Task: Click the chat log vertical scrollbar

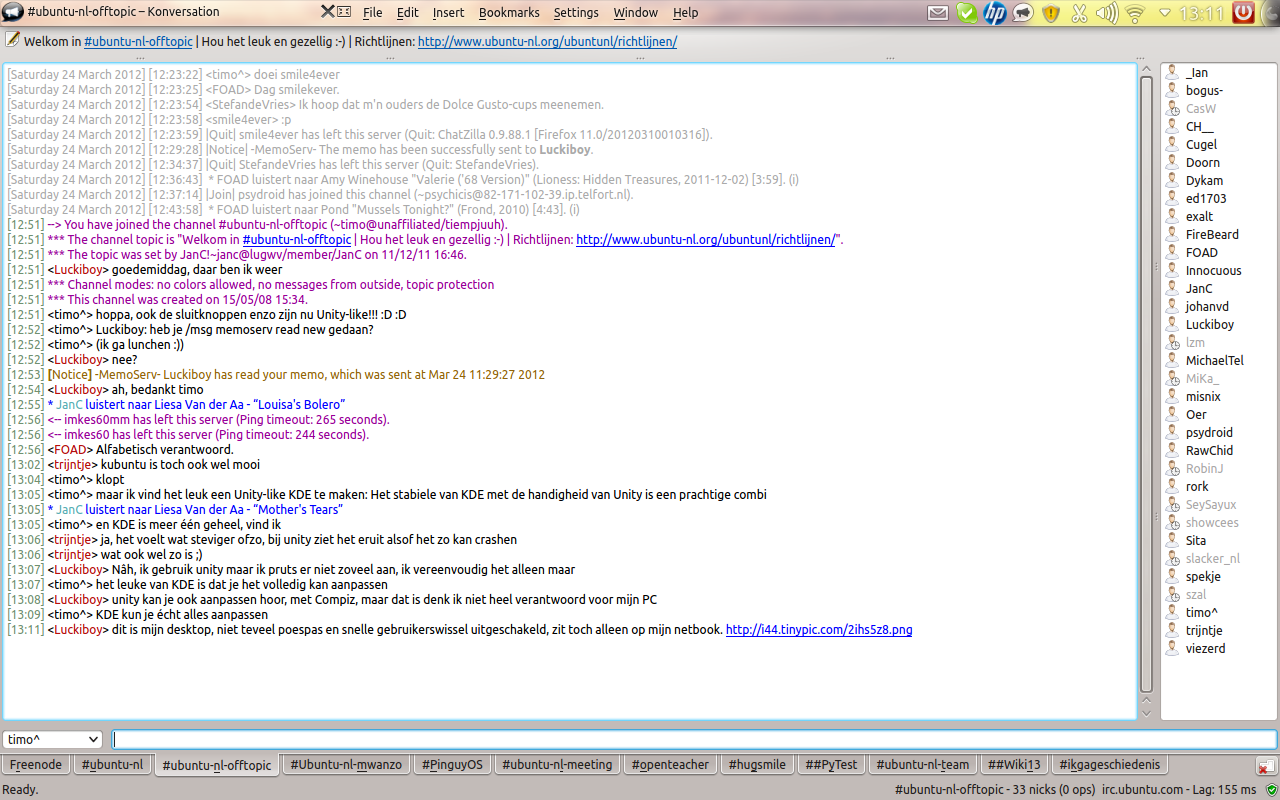Action: 1146,385
